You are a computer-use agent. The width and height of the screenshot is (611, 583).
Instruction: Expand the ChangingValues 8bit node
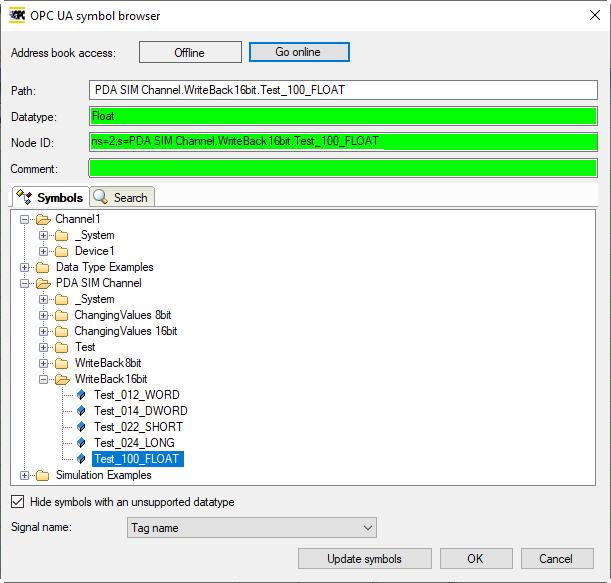tap(43, 315)
